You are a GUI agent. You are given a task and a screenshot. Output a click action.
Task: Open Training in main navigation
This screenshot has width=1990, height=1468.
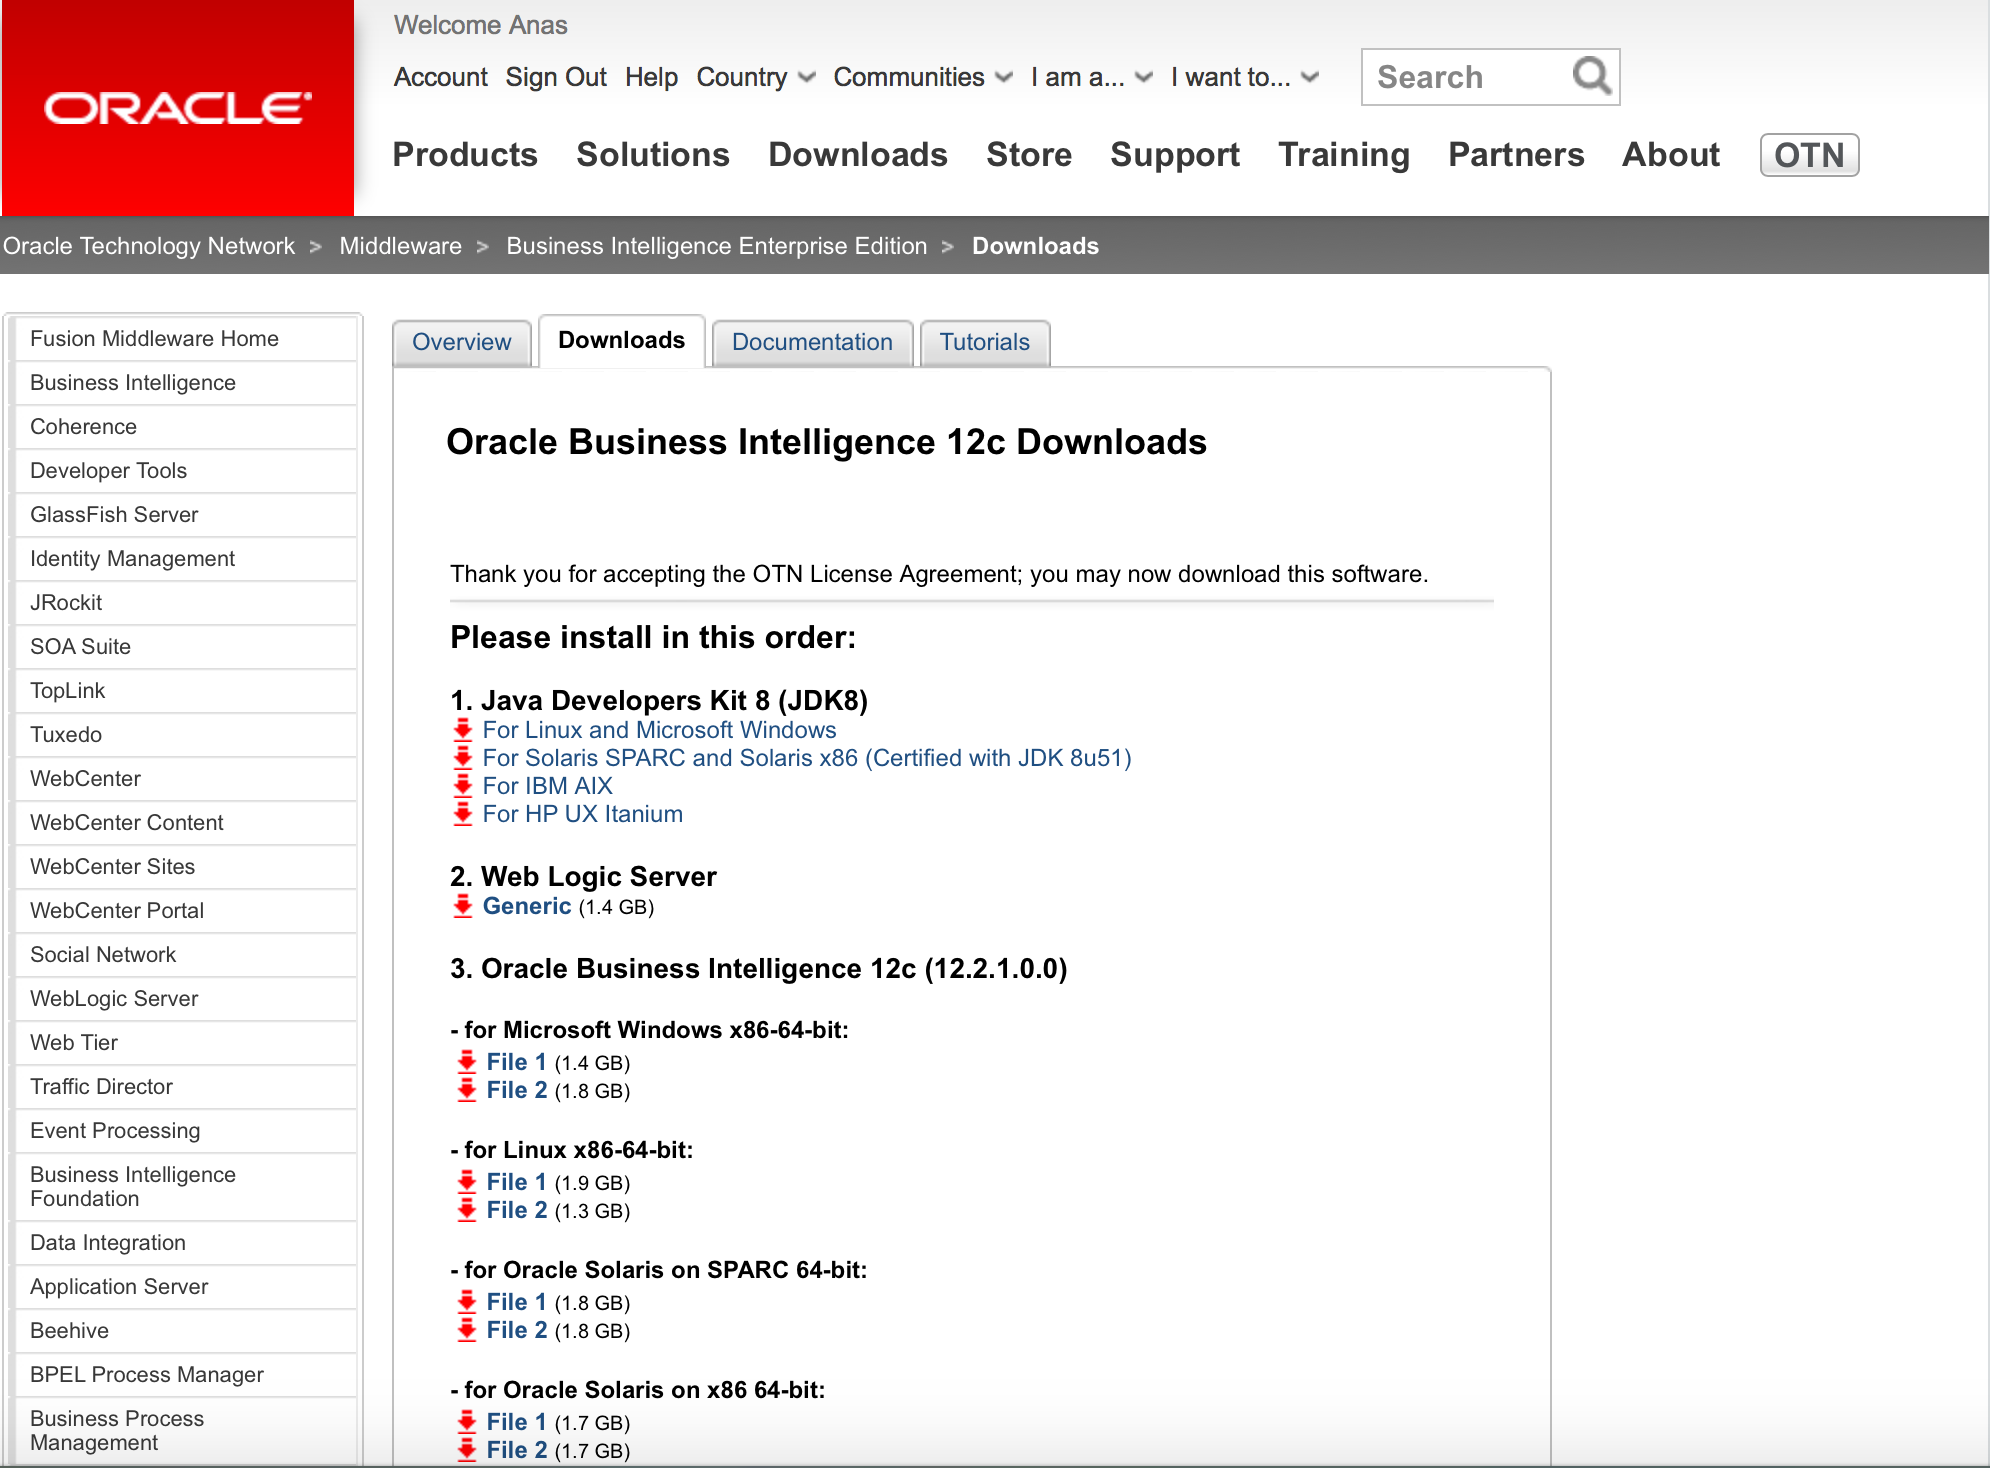coord(1344,155)
